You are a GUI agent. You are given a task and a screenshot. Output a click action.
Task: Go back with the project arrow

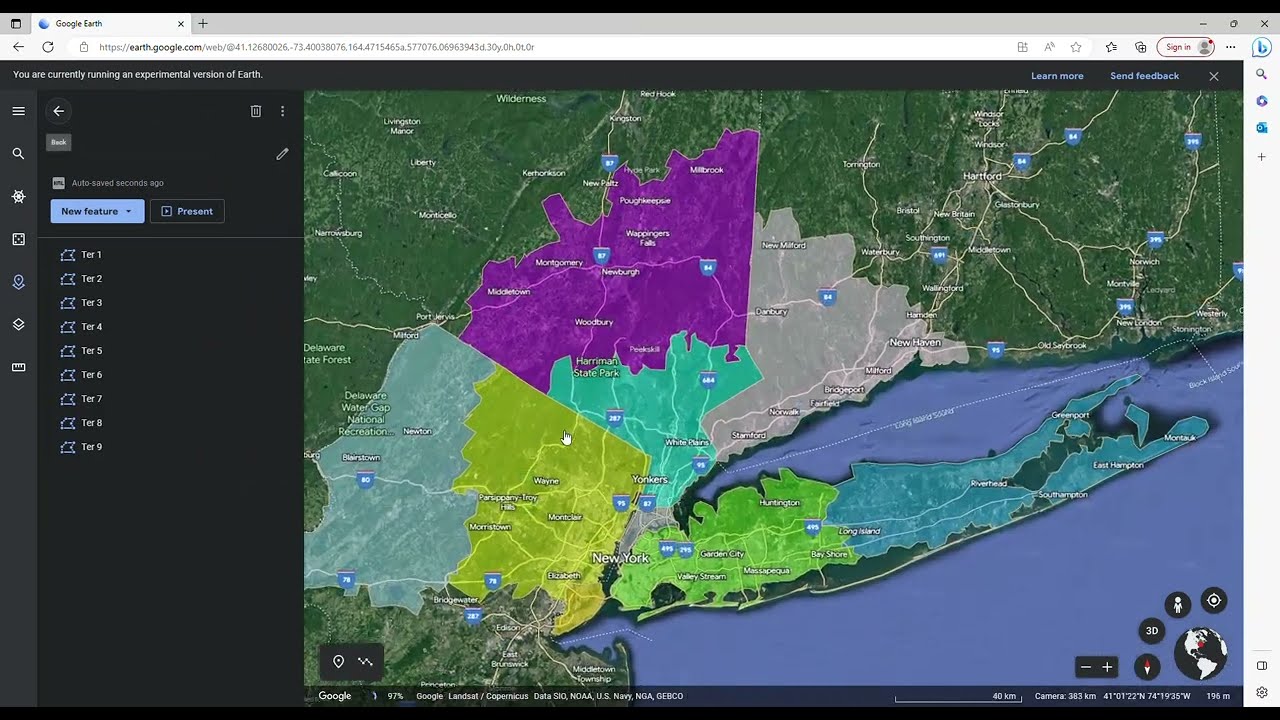58,111
